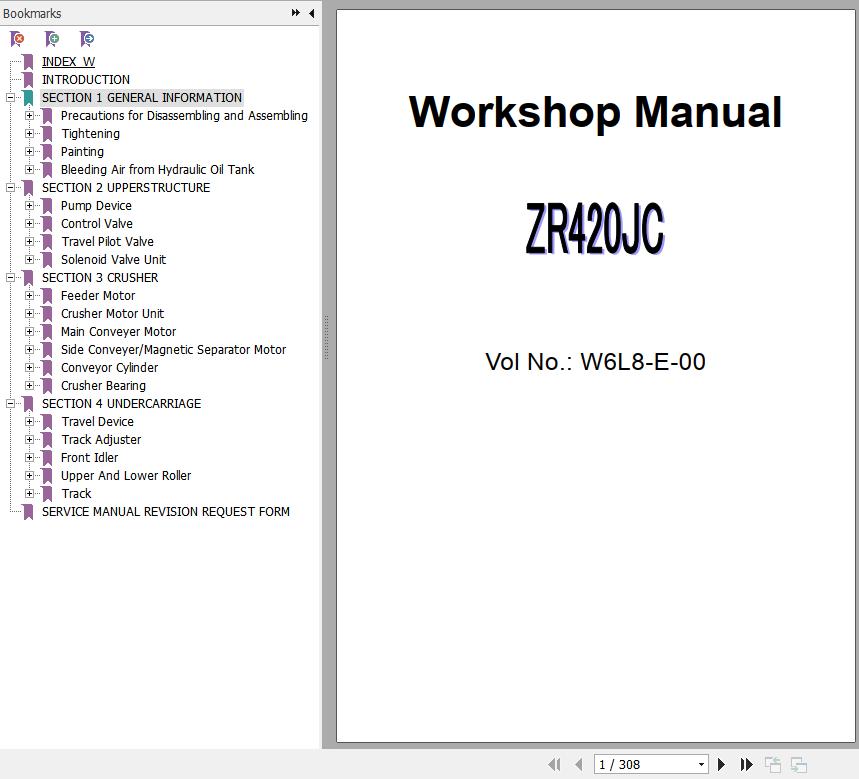This screenshot has height=779, width=859.
Task: Go to Side Conveyer/Magnetic Separator Motor bookmark
Action: pyautogui.click(x=174, y=350)
